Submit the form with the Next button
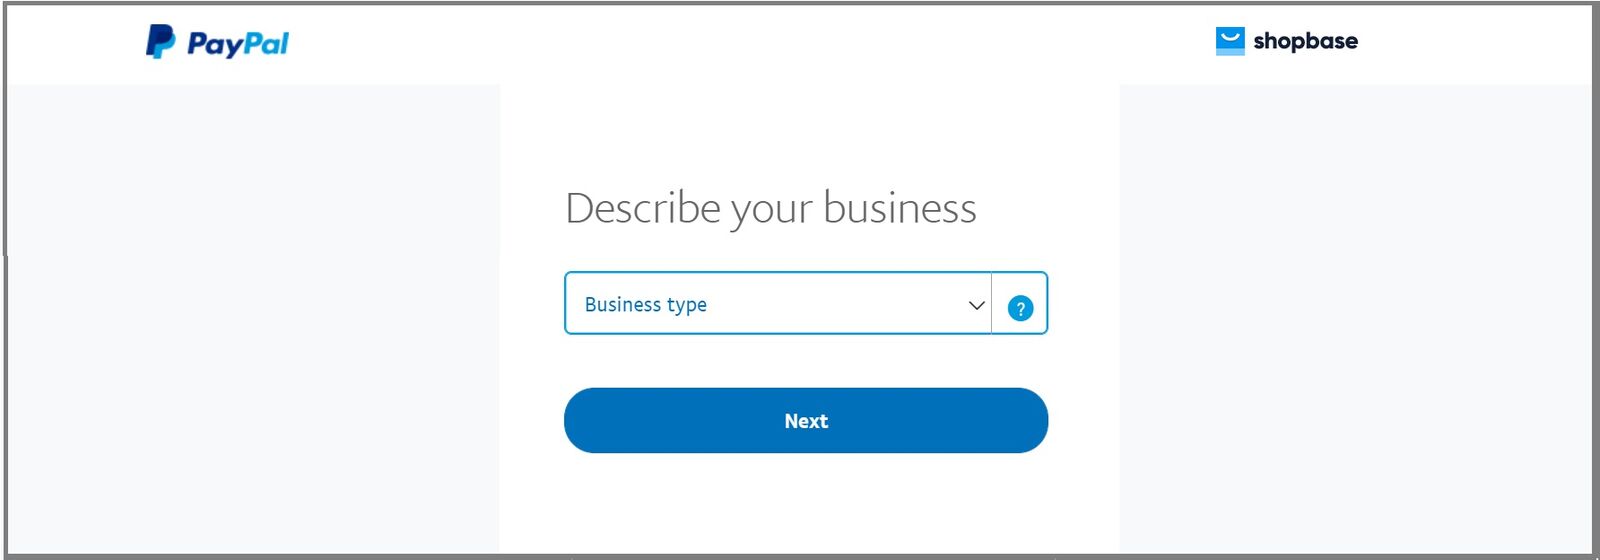Viewport: 1600px width, 560px height. click(806, 421)
